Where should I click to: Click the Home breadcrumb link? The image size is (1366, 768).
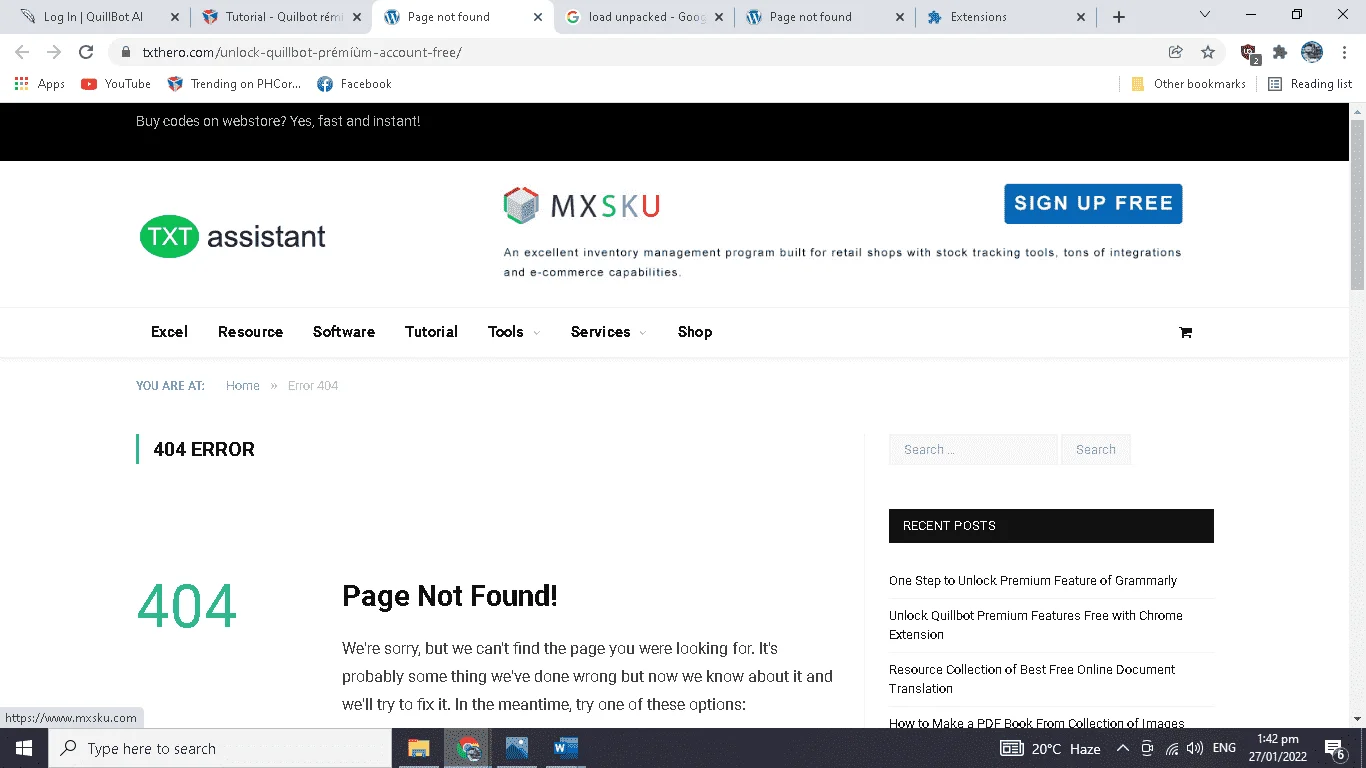[x=243, y=386]
